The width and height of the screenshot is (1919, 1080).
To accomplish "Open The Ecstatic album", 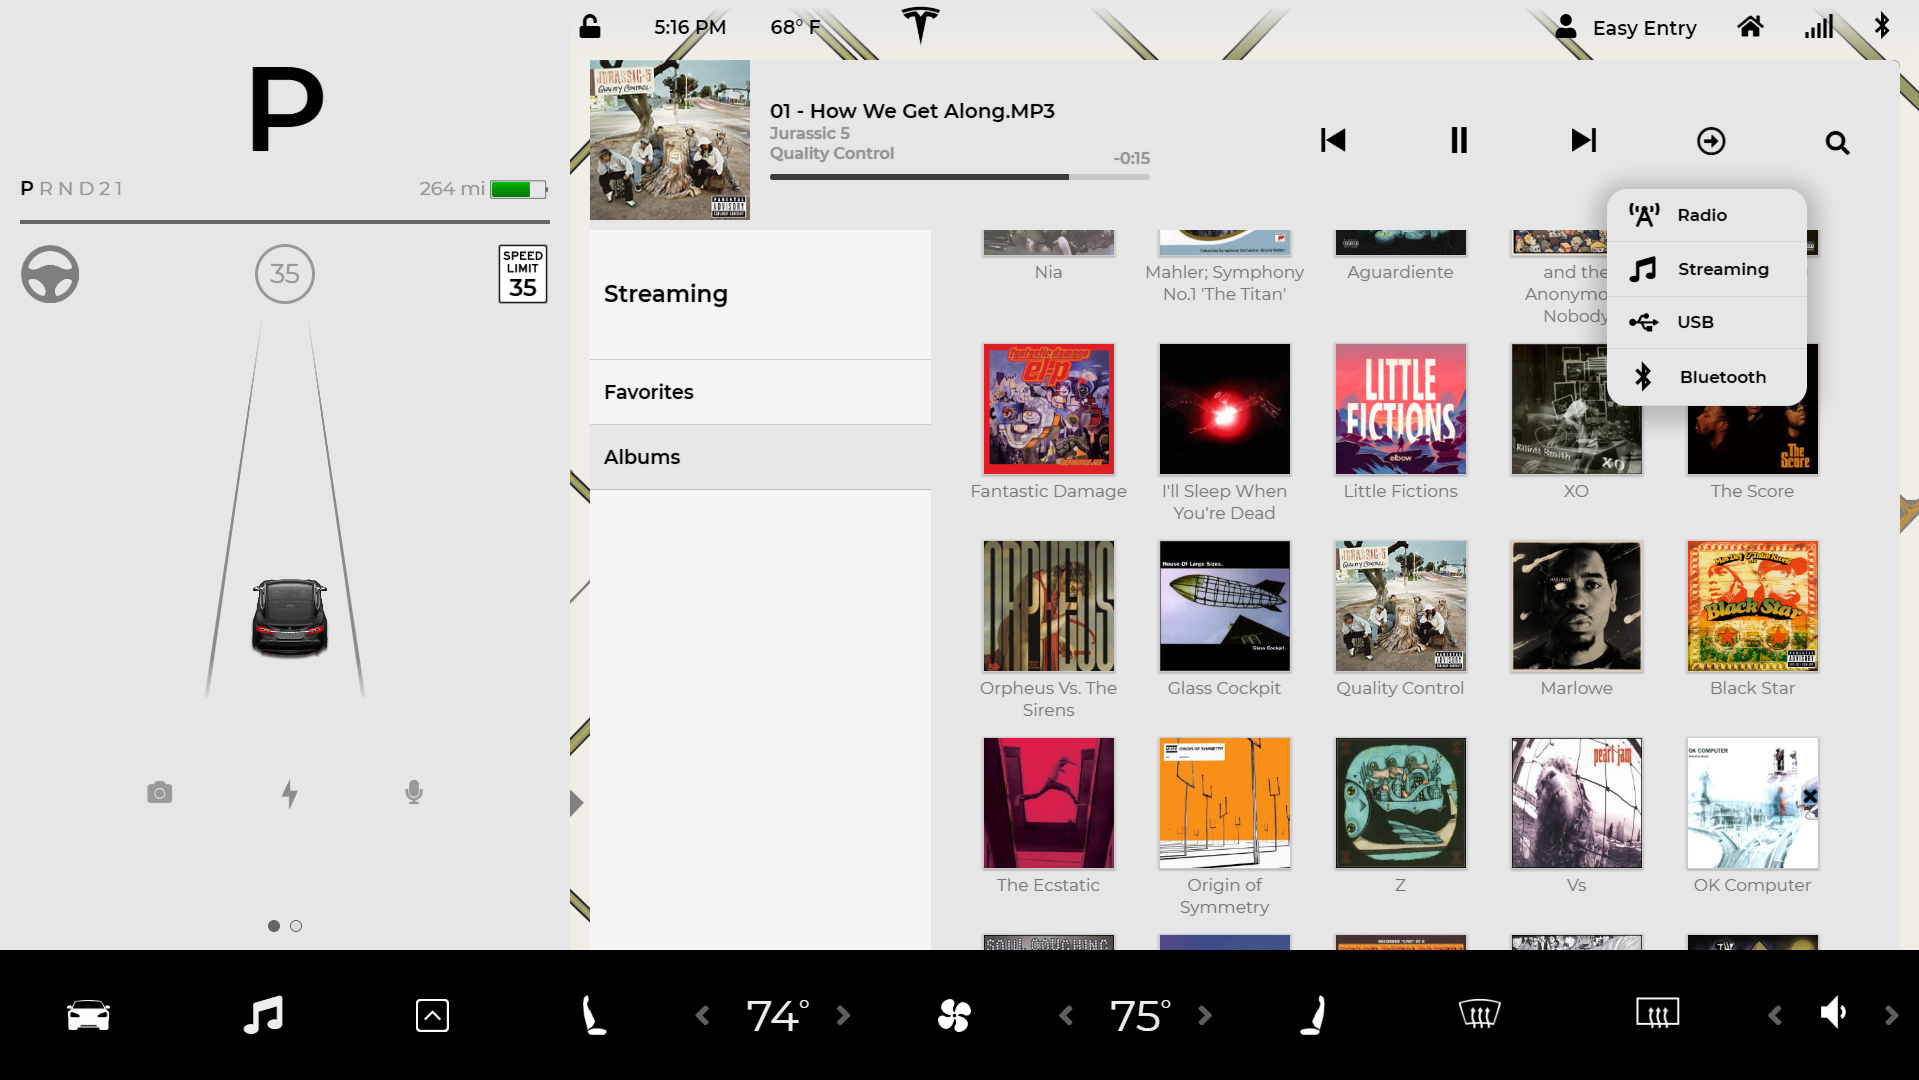I will pos(1048,803).
